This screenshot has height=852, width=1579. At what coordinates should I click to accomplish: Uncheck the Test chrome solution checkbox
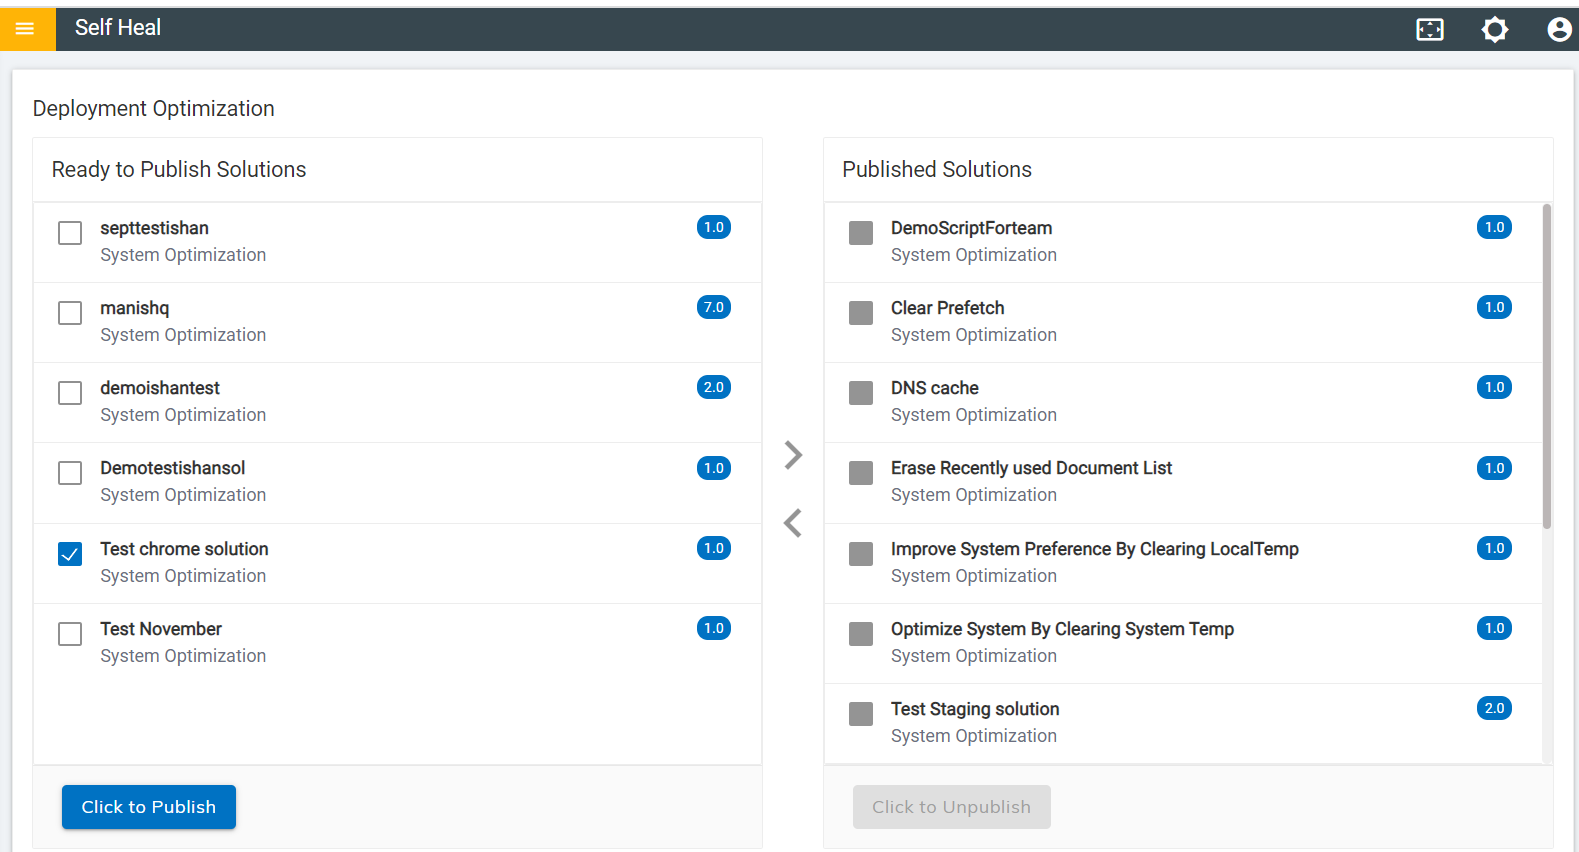tap(70, 554)
